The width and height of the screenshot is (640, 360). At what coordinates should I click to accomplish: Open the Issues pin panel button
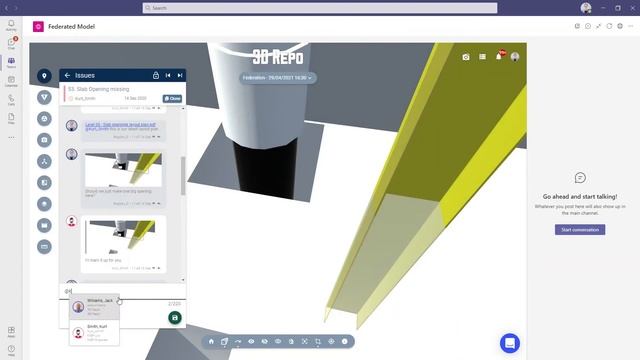click(44, 76)
